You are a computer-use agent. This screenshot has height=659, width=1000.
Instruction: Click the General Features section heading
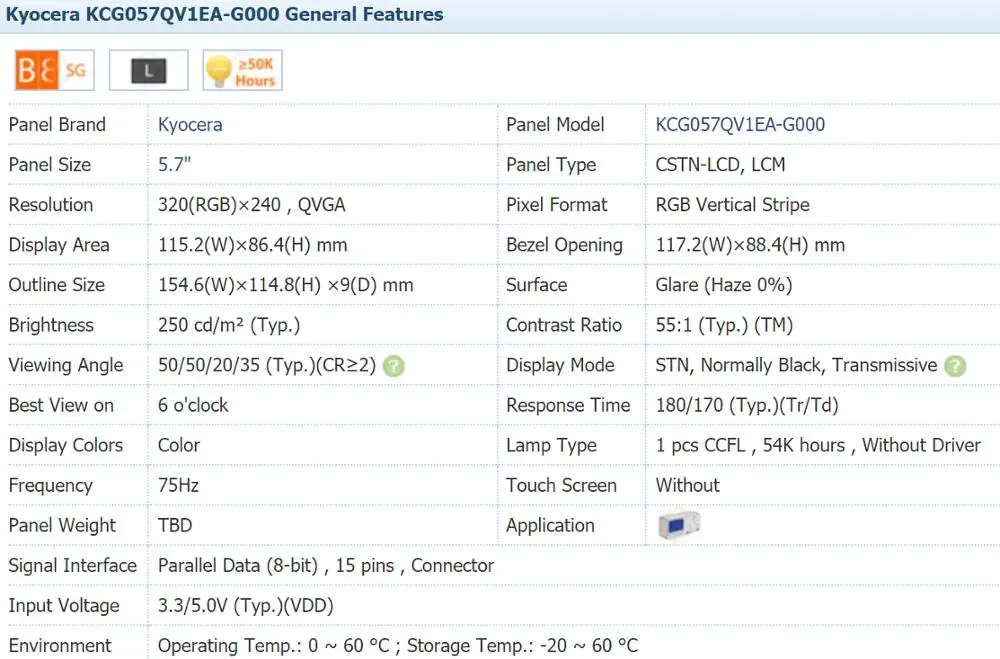point(225,15)
